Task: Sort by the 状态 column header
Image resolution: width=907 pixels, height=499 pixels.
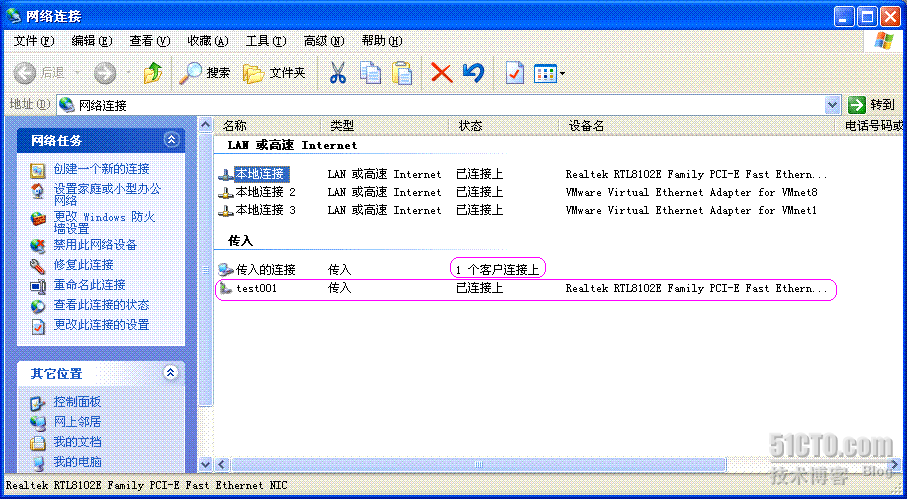Action: (503, 125)
